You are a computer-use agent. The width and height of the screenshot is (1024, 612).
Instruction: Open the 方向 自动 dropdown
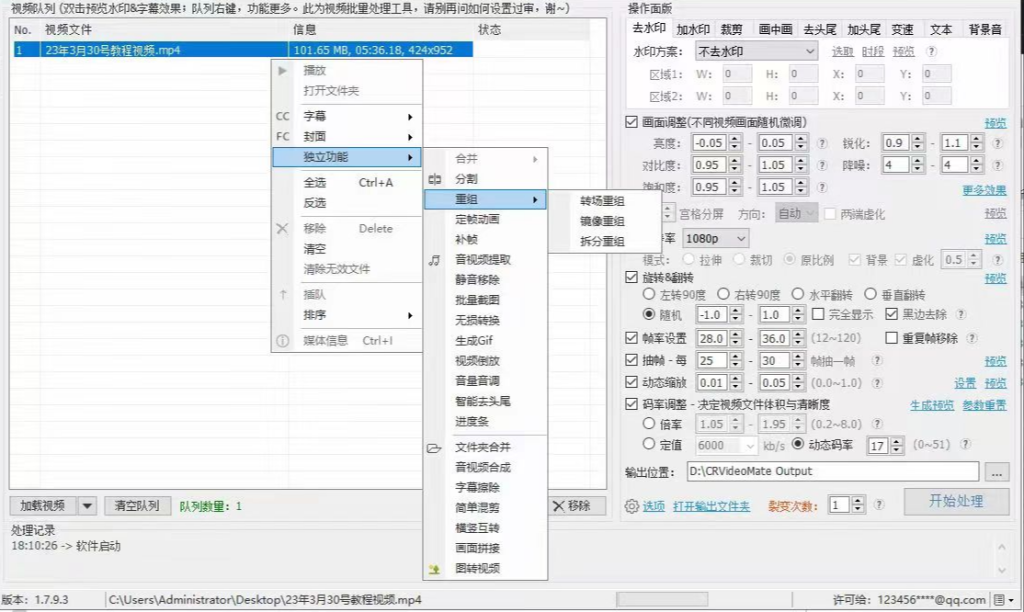point(797,214)
